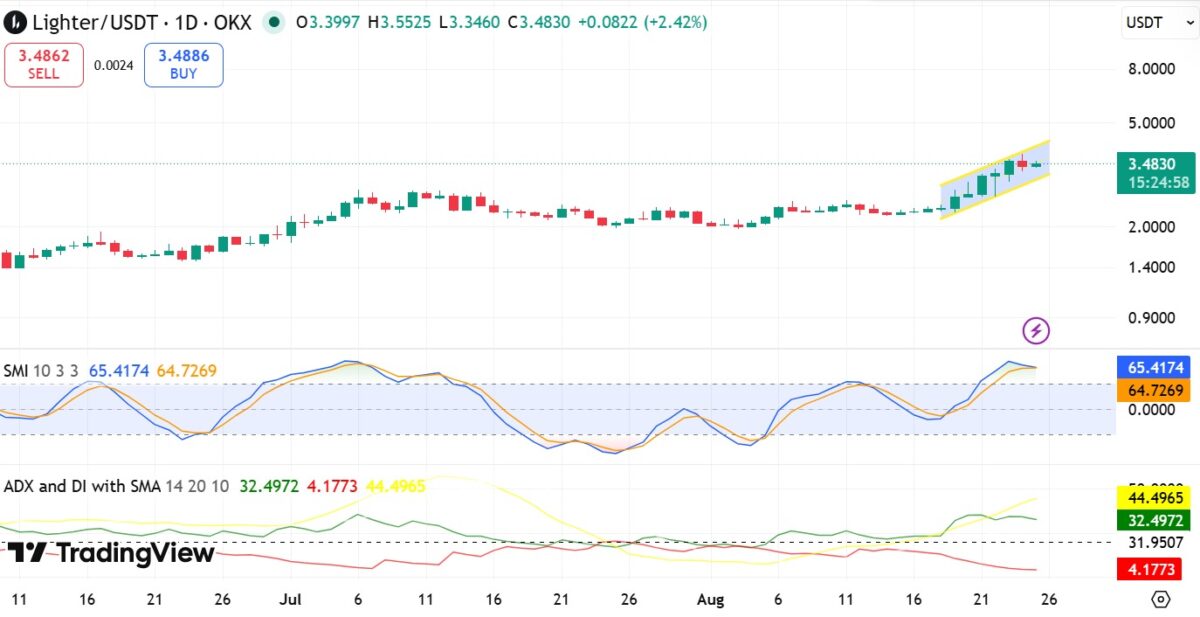1200x617 pixels.
Task: Click the green 32.4972 DI value label
Action: (1153, 520)
